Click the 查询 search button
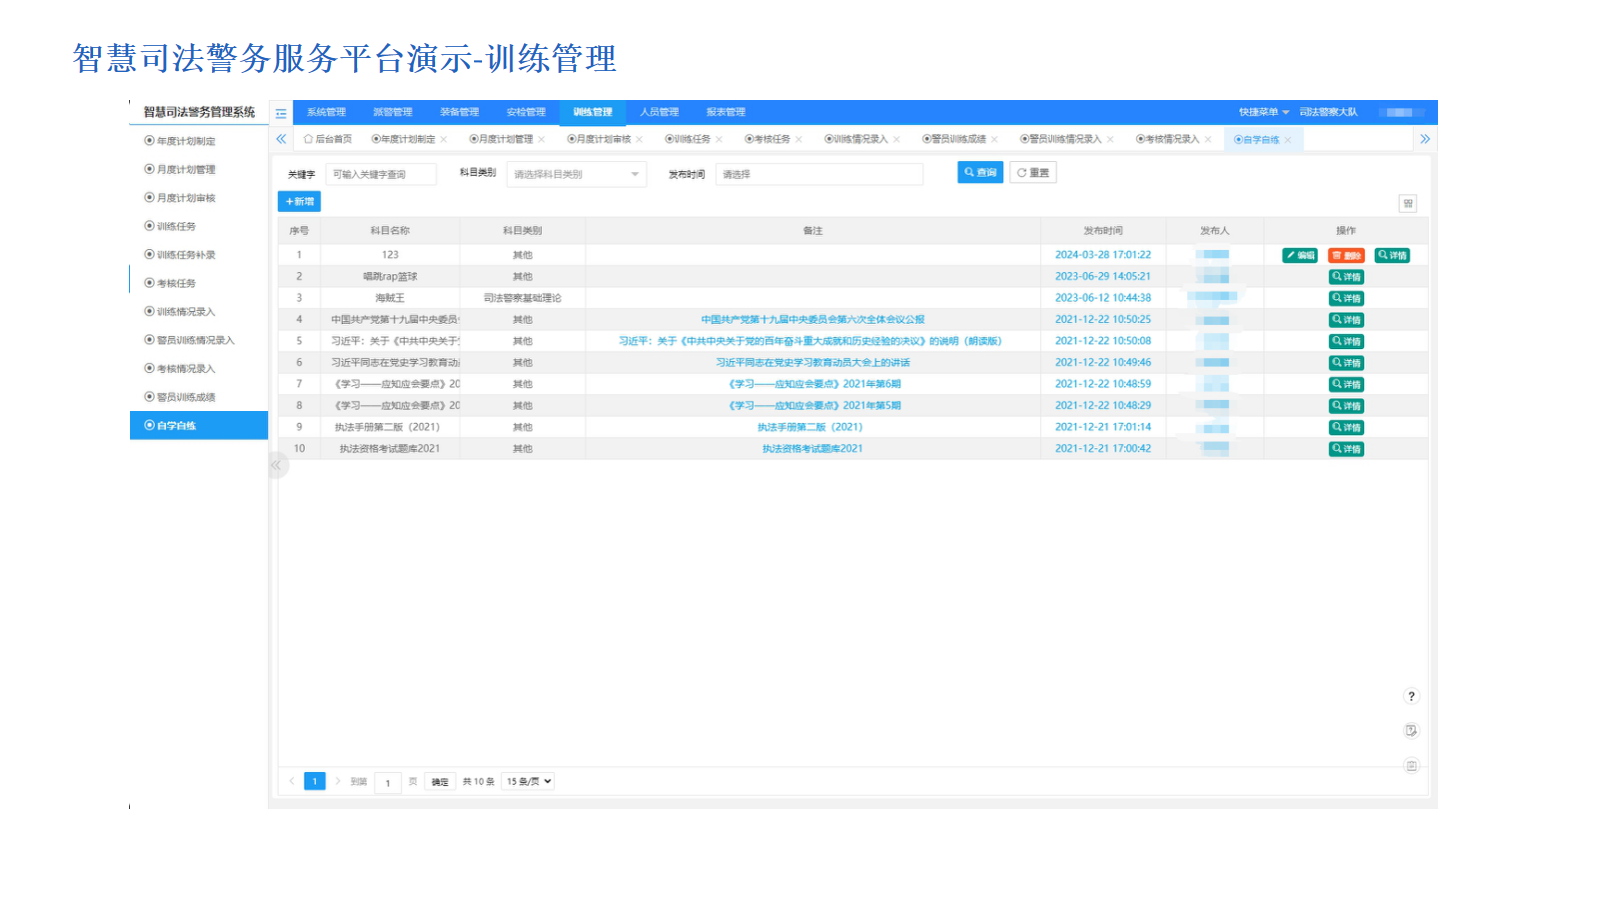 tap(980, 173)
